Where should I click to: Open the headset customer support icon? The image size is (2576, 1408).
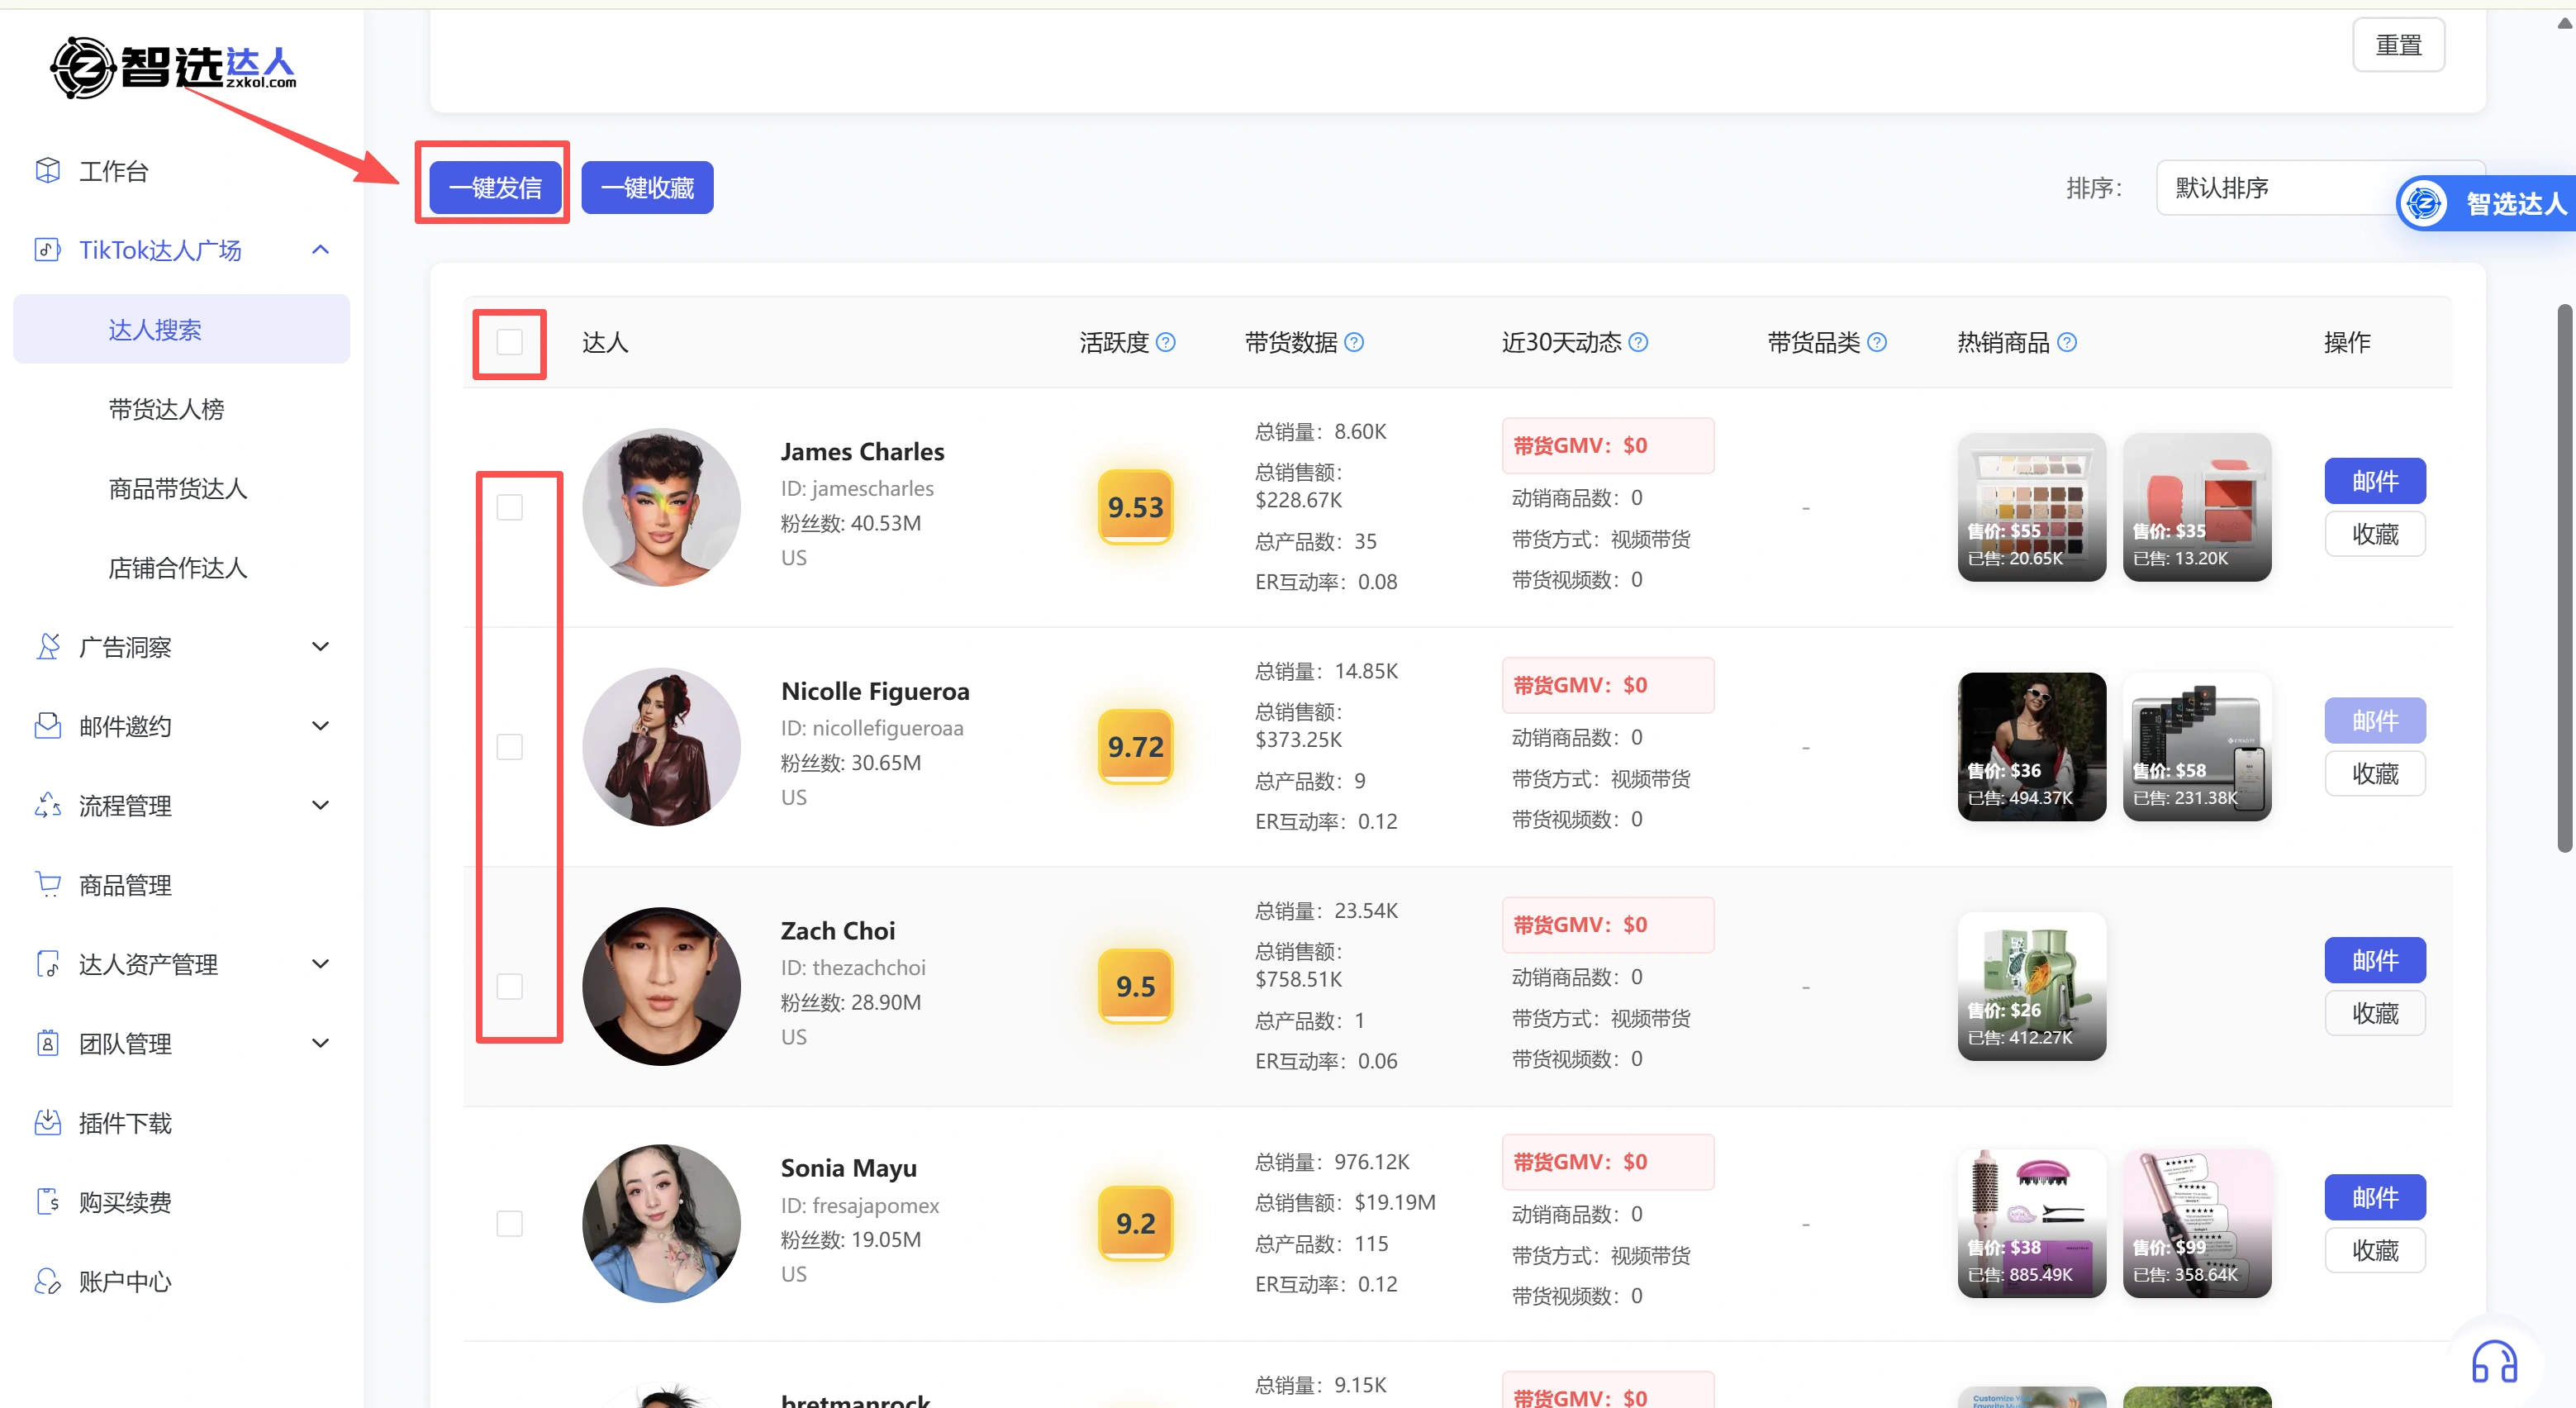click(2493, 1362)
